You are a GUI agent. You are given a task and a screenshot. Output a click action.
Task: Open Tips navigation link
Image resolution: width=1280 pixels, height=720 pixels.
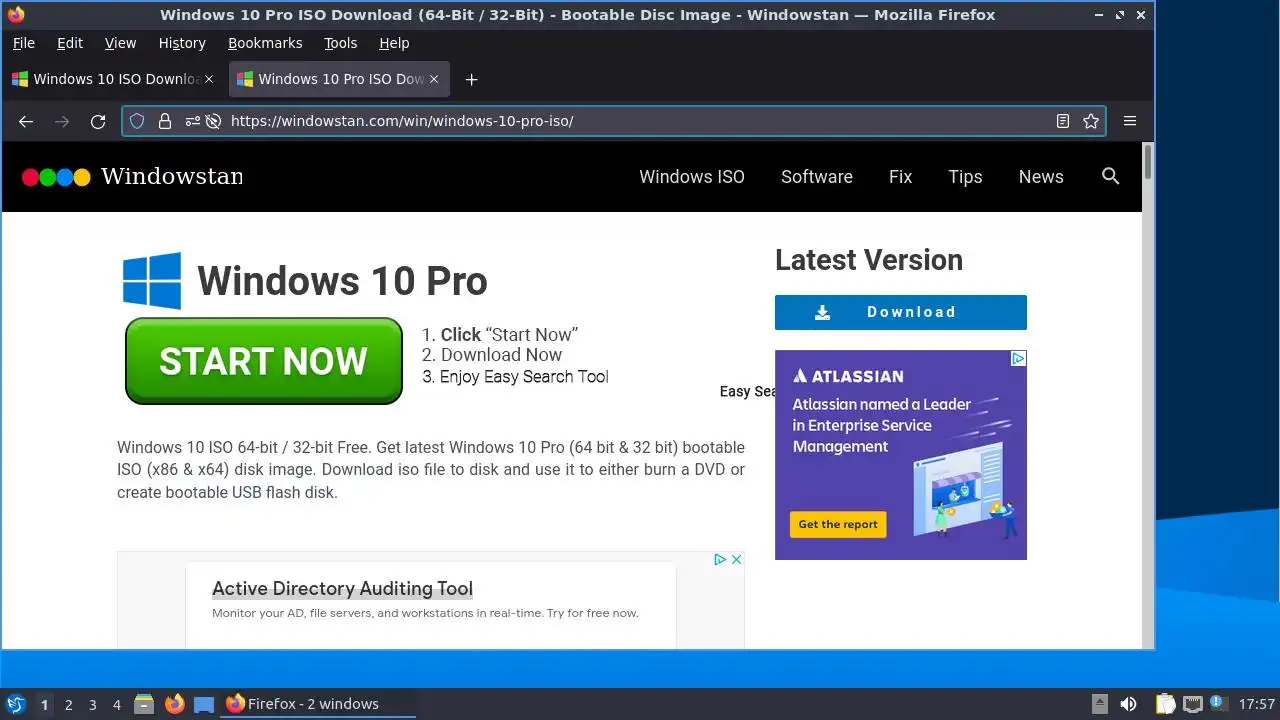pyautogui.click(x=965, y=176)
